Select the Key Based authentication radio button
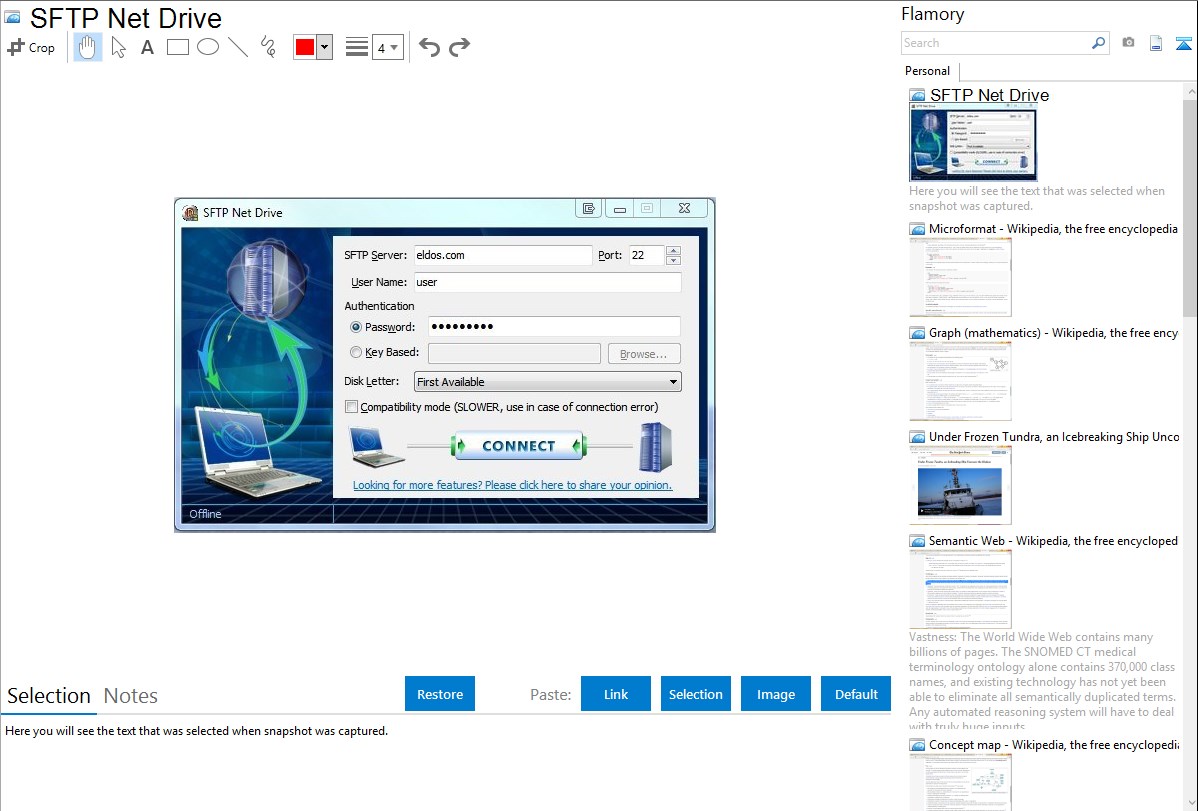This screenshot has height=811, width=1198. tap(356, 352)
